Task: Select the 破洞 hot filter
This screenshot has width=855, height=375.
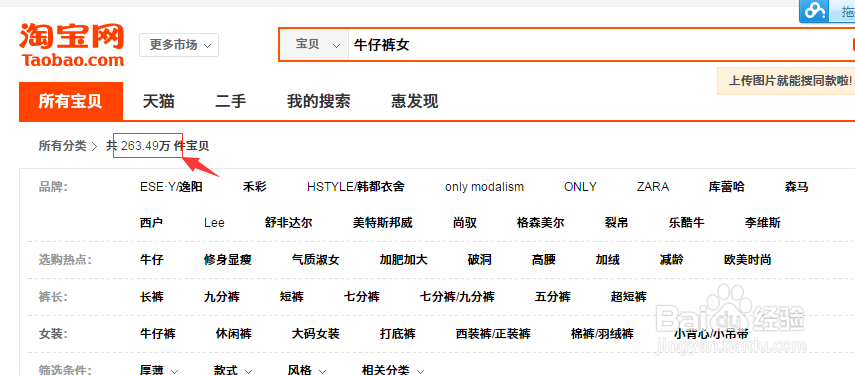Action: pos(479,260)
